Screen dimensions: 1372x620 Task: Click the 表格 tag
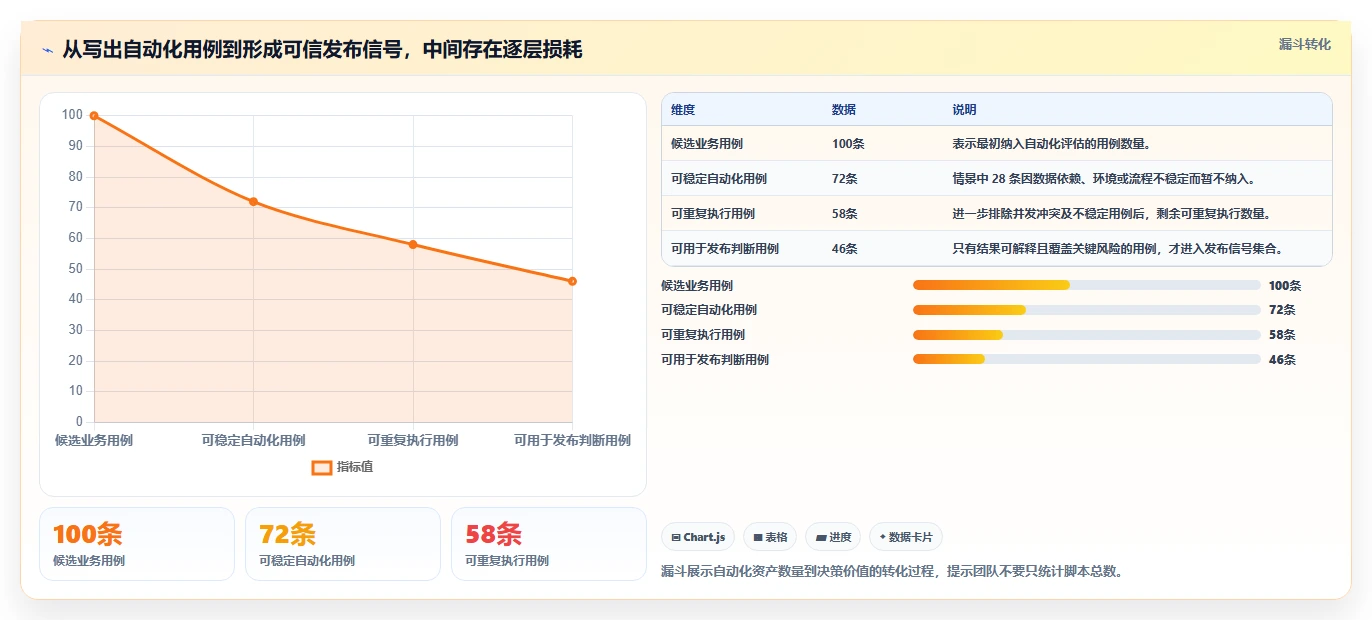(770, 537)
